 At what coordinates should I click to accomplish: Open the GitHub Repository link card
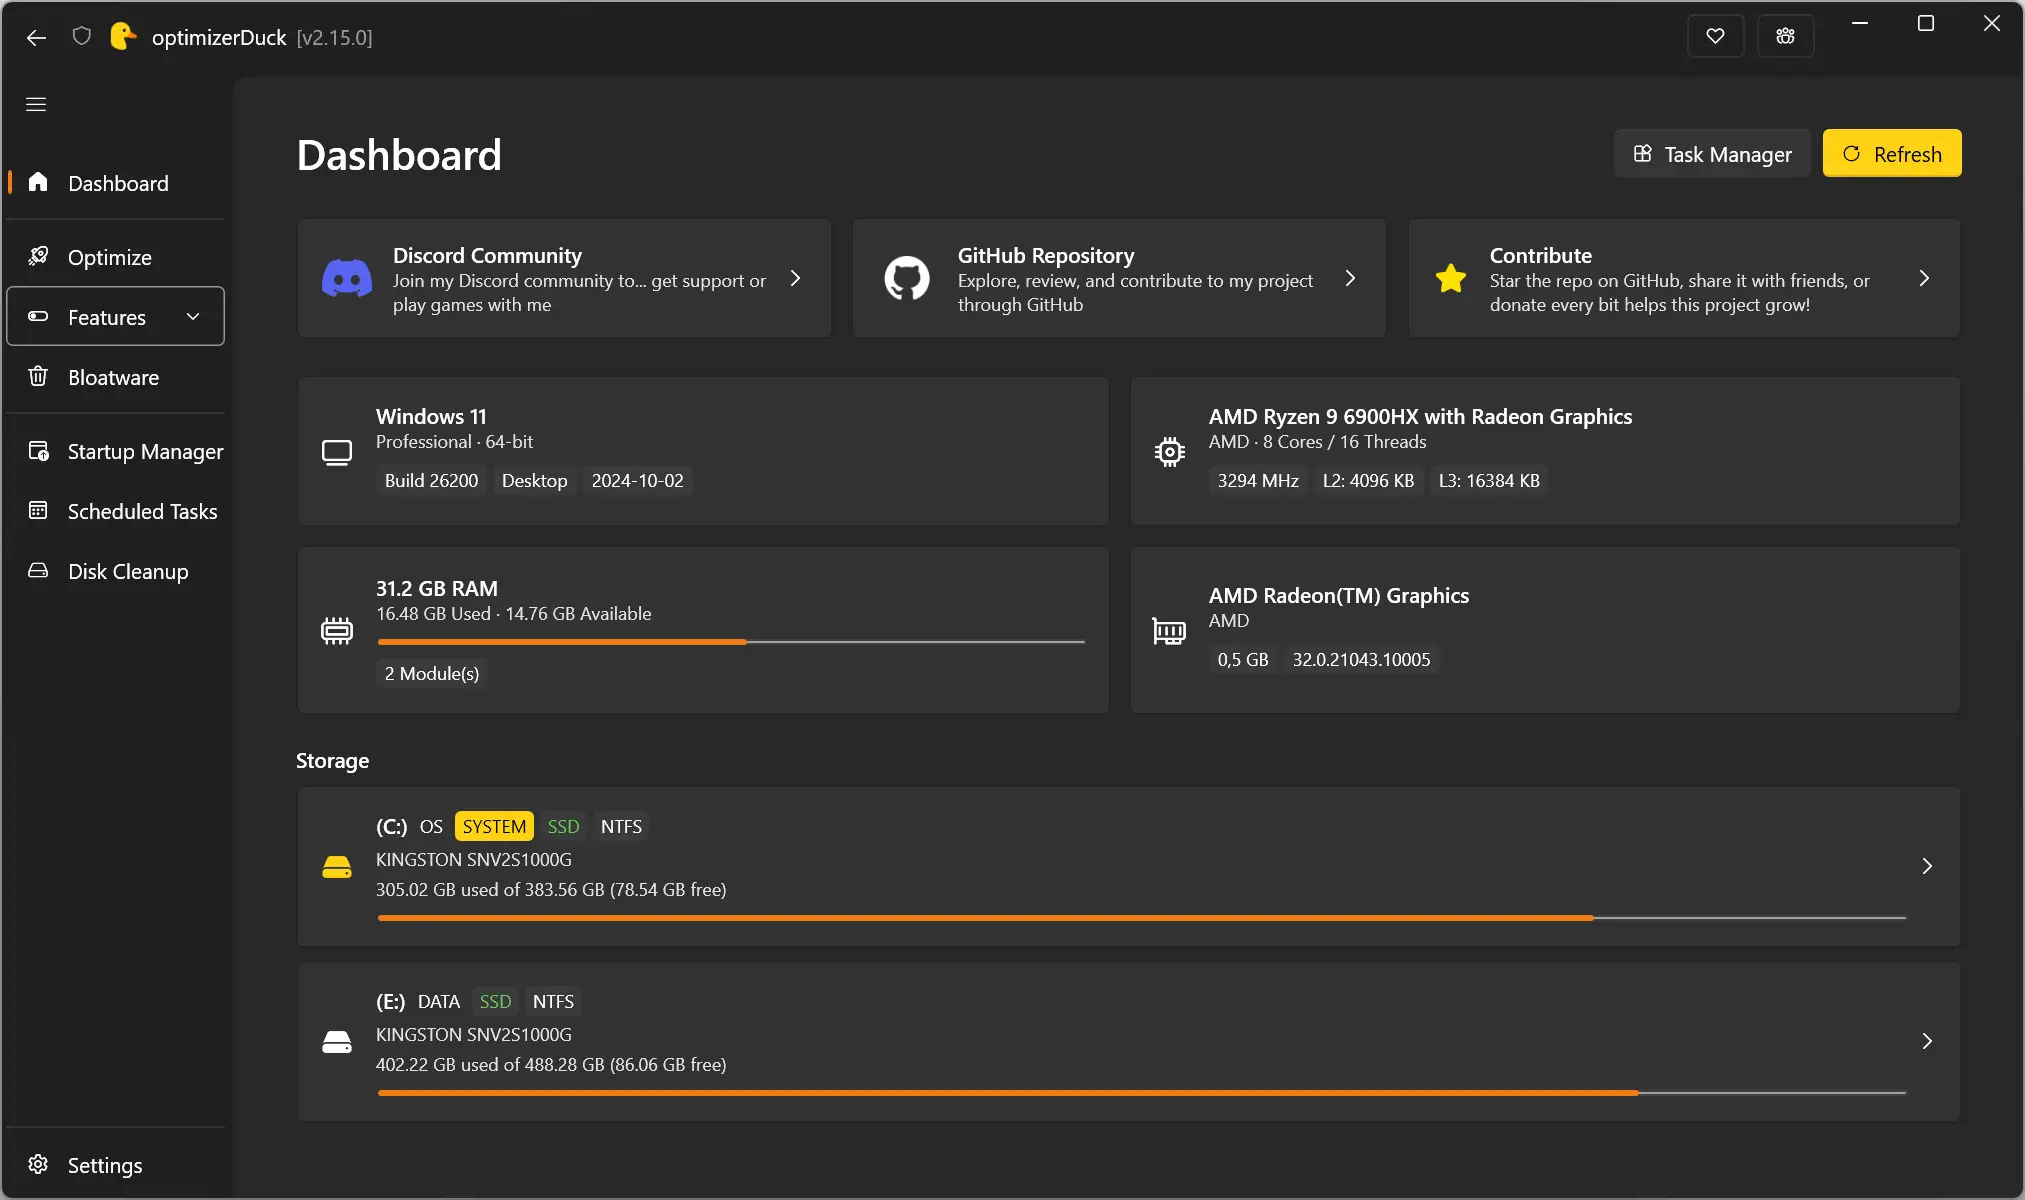pos(1119,278)
